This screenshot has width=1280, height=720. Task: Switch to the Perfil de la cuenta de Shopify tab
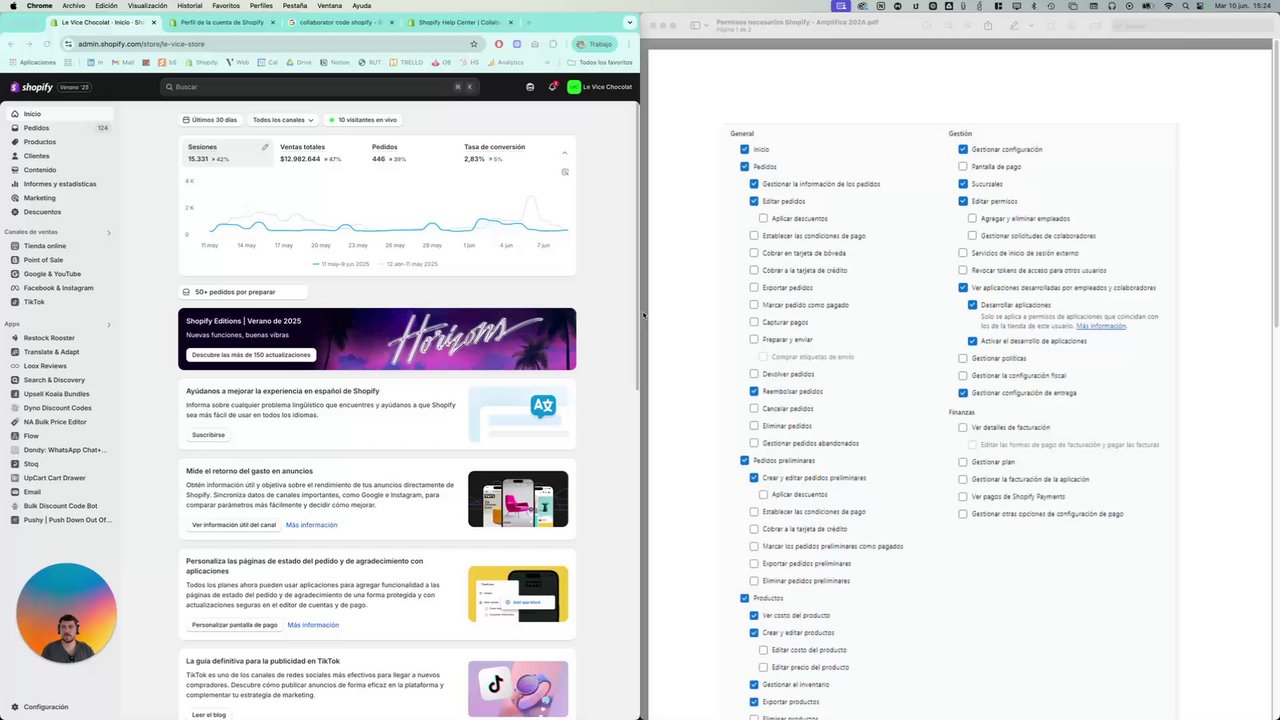point(222,22)
